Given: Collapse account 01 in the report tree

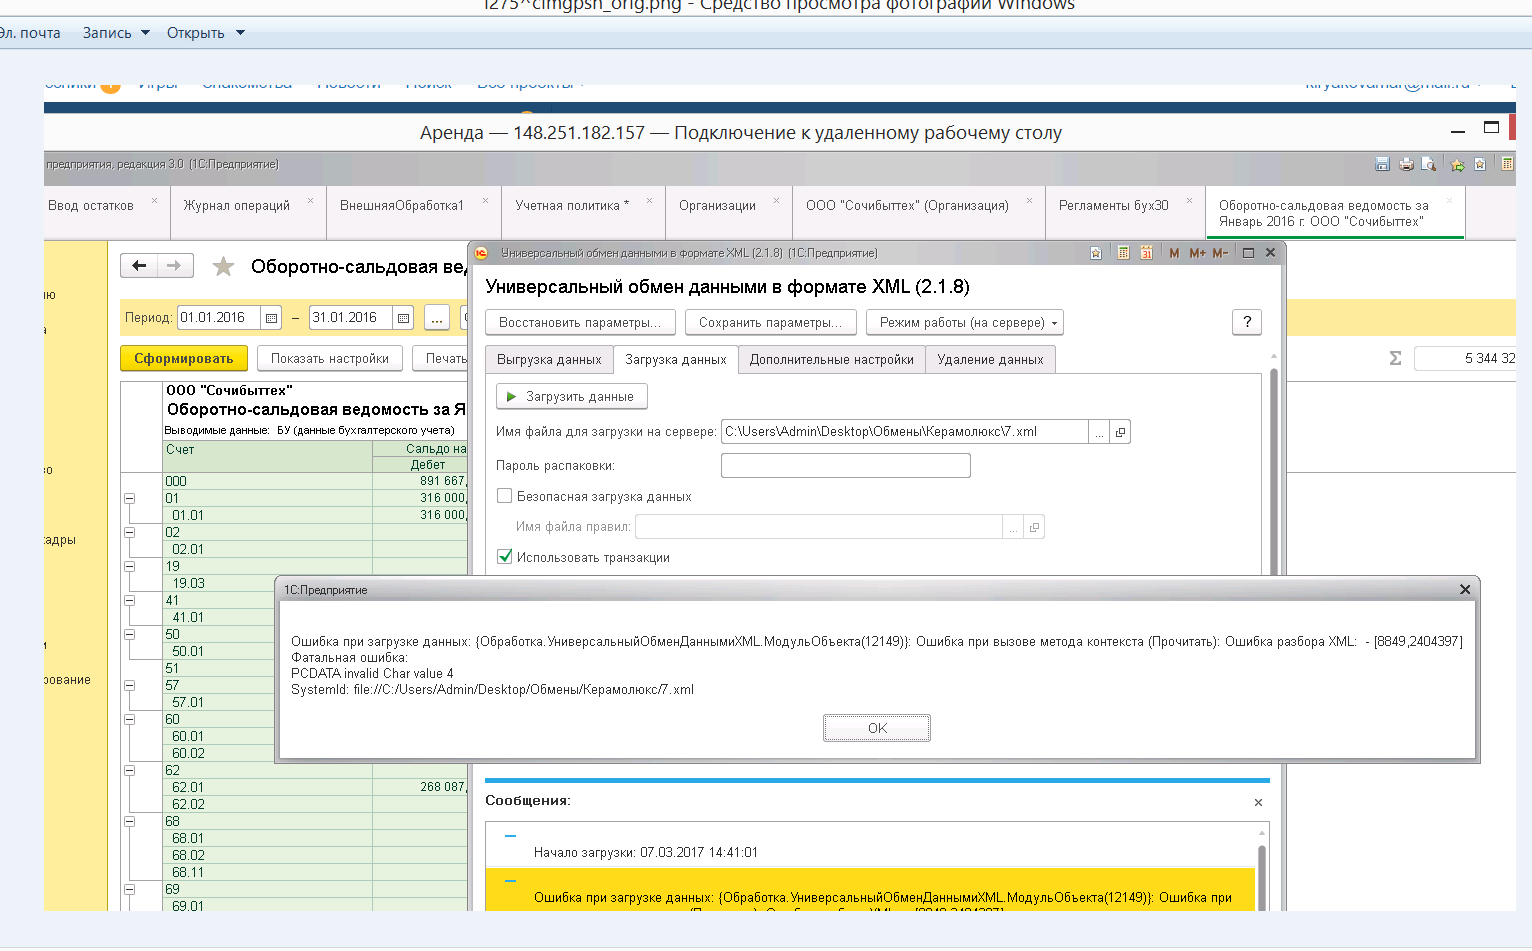Looking at the screenshot, I should (129, 498).
